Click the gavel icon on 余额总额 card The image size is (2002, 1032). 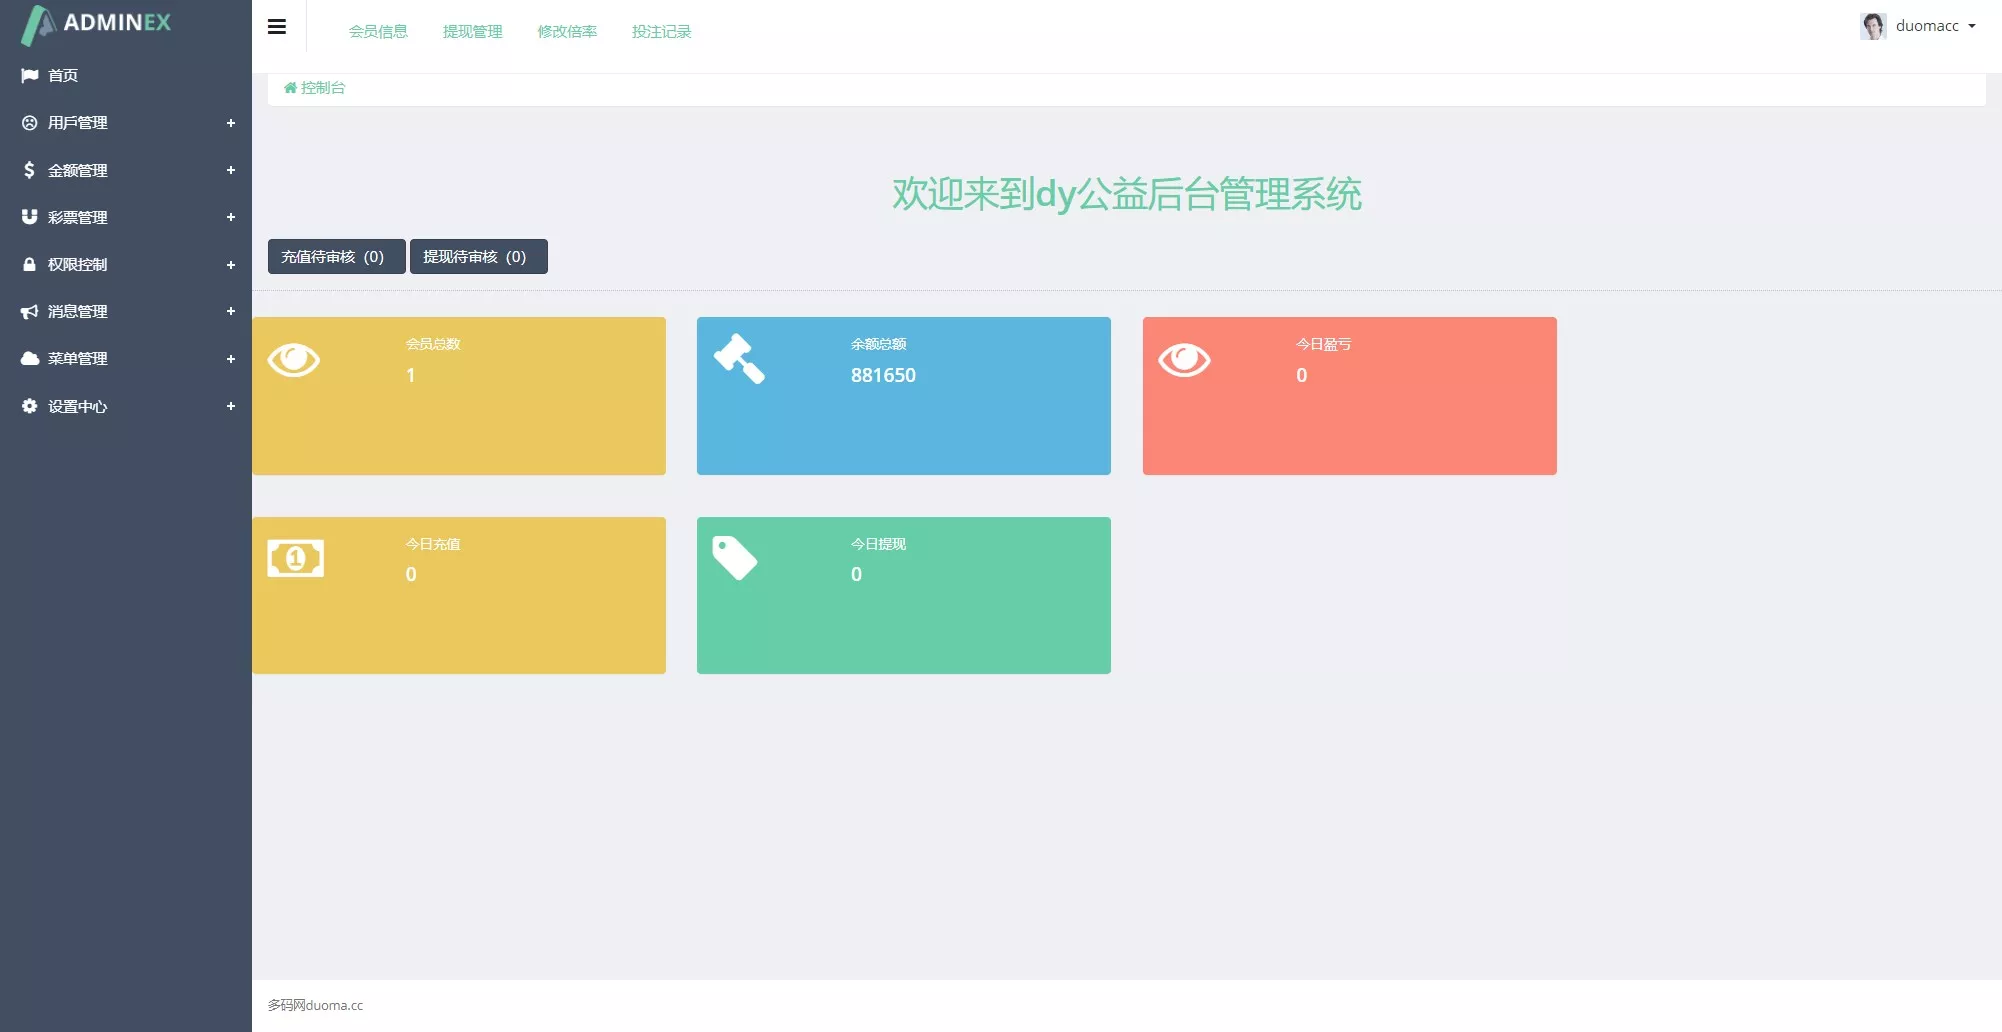click(x=739, y=358)
